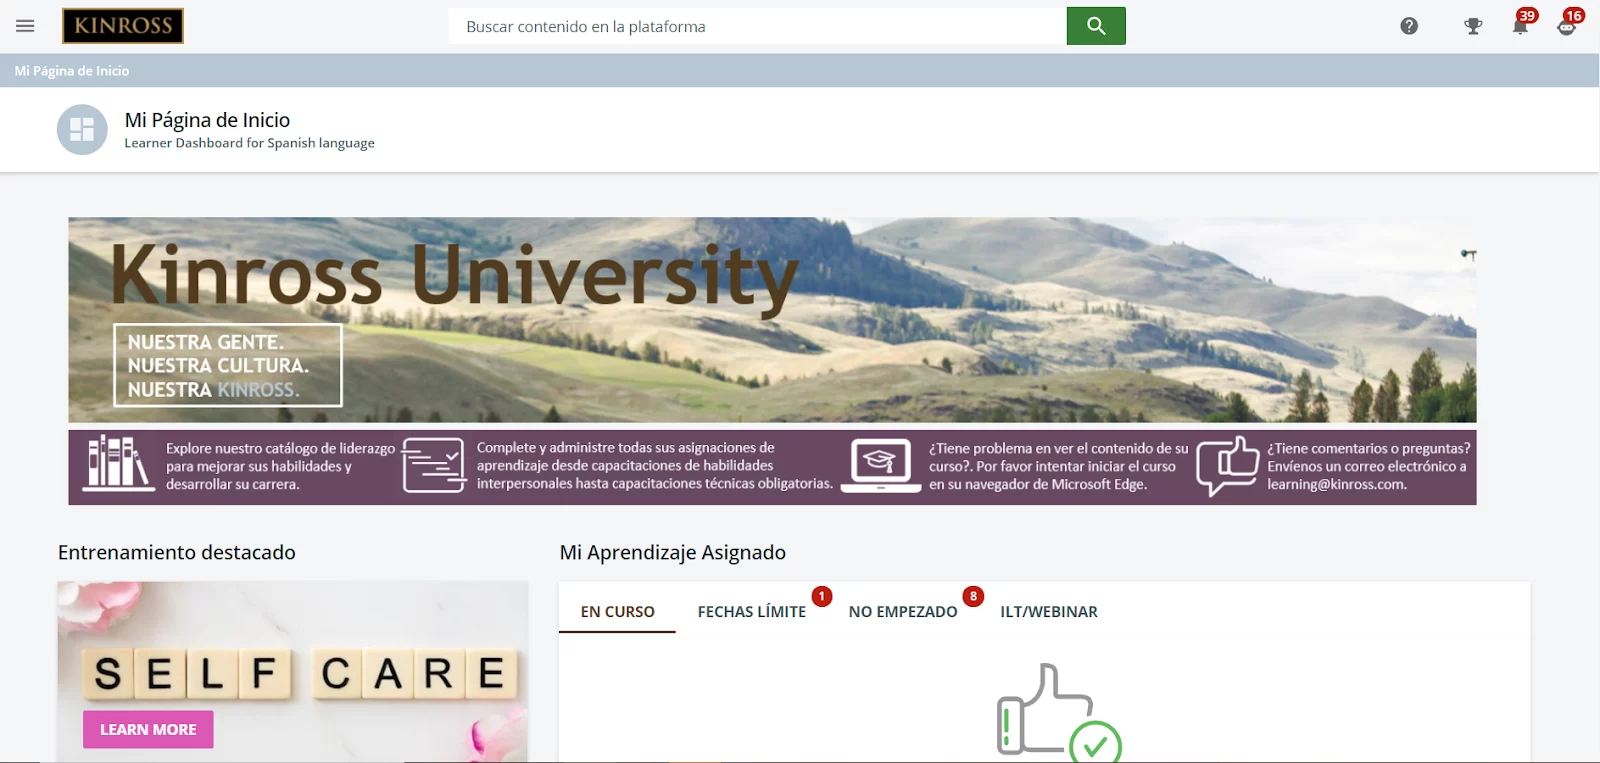Open the ILT/WEBINAR tab
The height and width of the screenshot is (763, 1600).
point(1049,611)
